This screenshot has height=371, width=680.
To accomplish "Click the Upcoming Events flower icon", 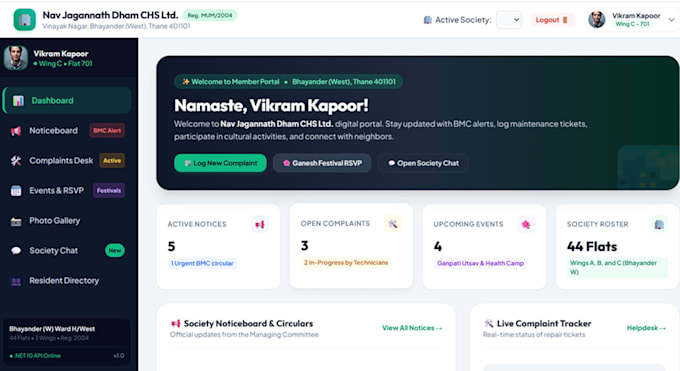I will click(x=526, y=224).
